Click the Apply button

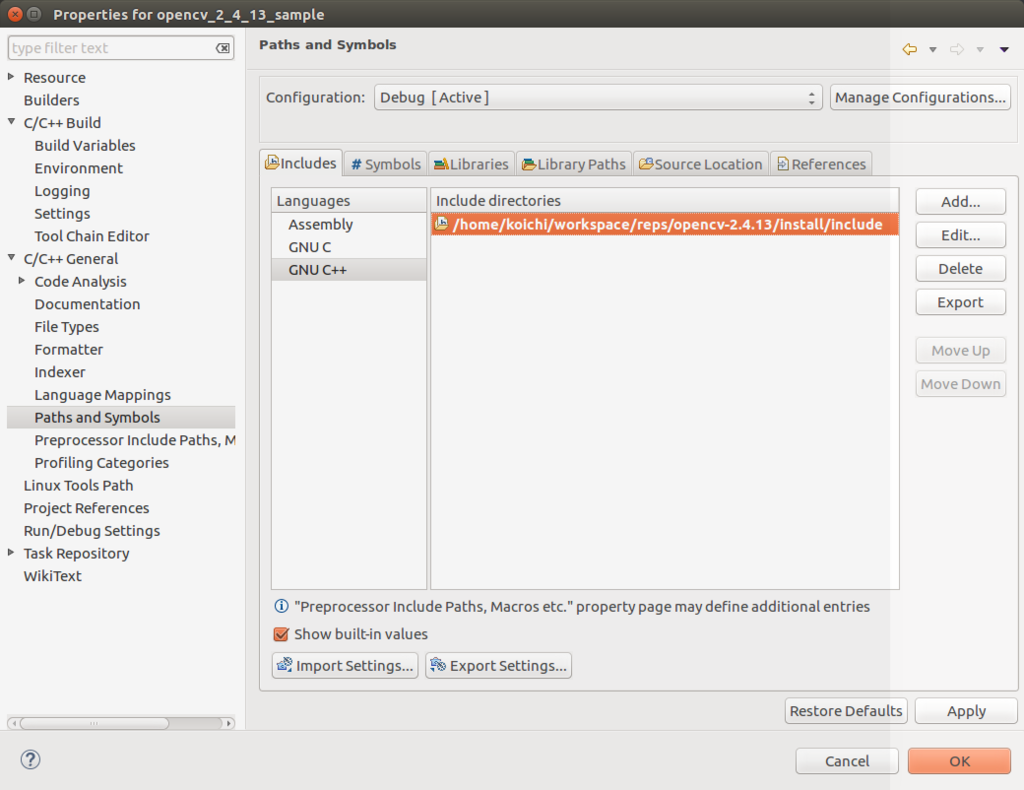coord(966,710)
